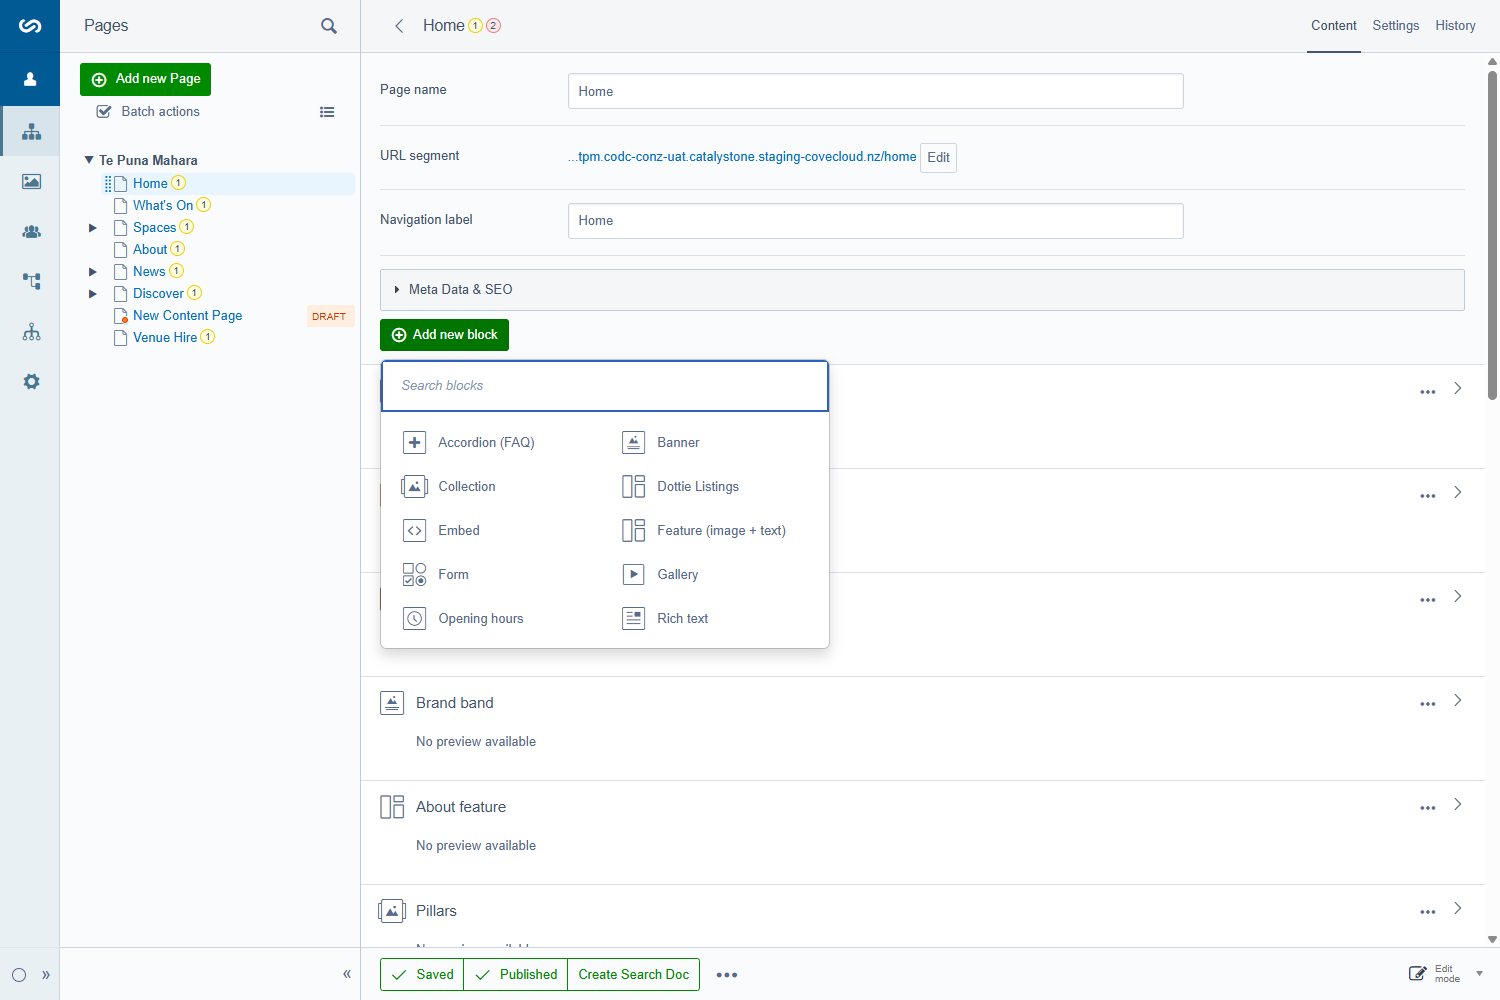Choose the Rich text block type
Screen dimensions: 1500x1000
(664, 618)
